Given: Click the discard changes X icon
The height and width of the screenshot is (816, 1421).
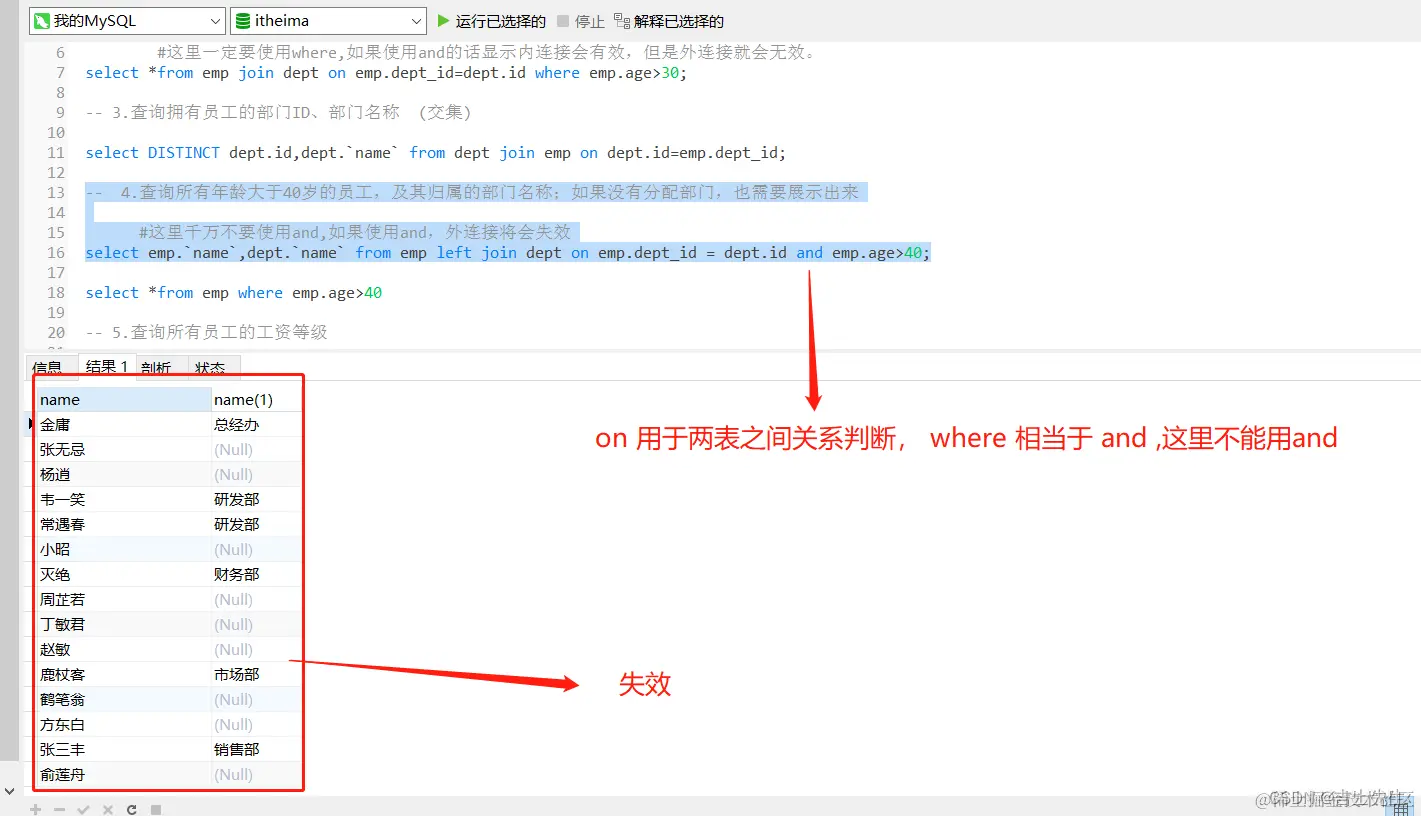Looking at the screenshot, I should [107, 808].
